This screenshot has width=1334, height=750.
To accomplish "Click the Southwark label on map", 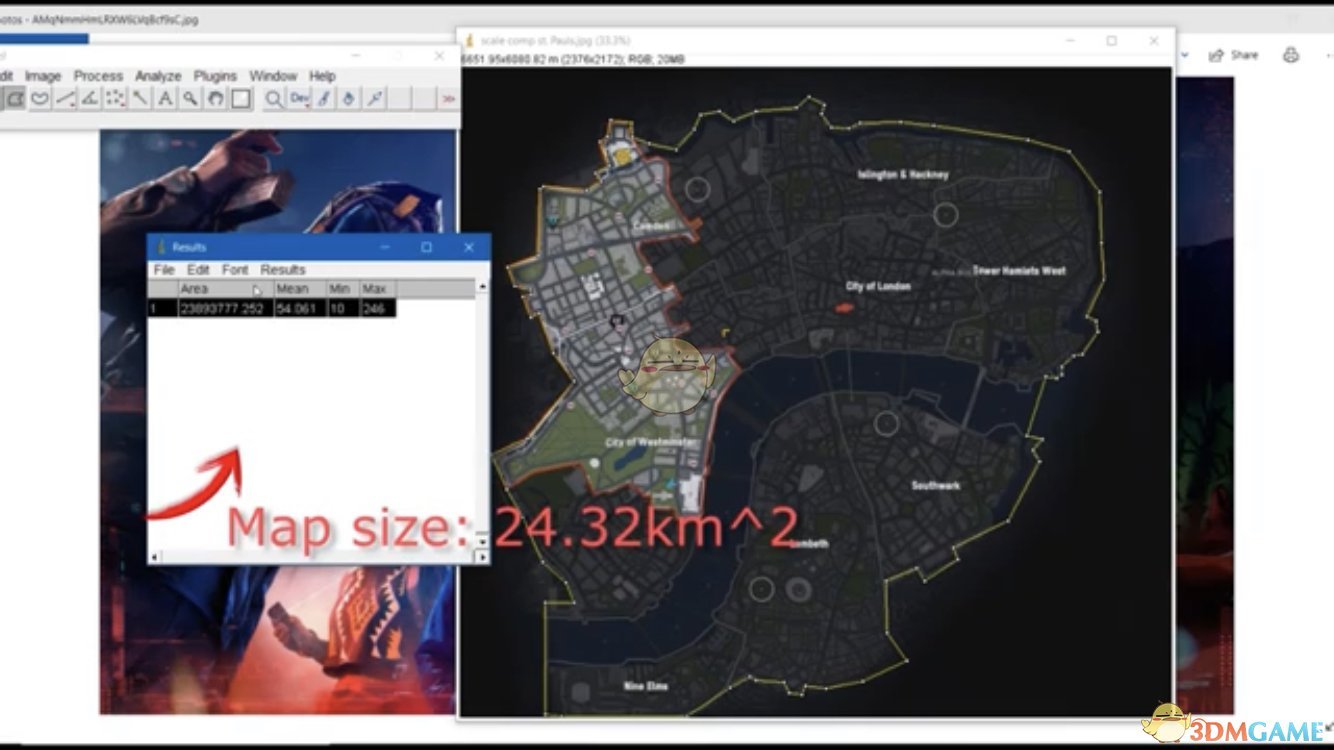I will pos(936,485).
